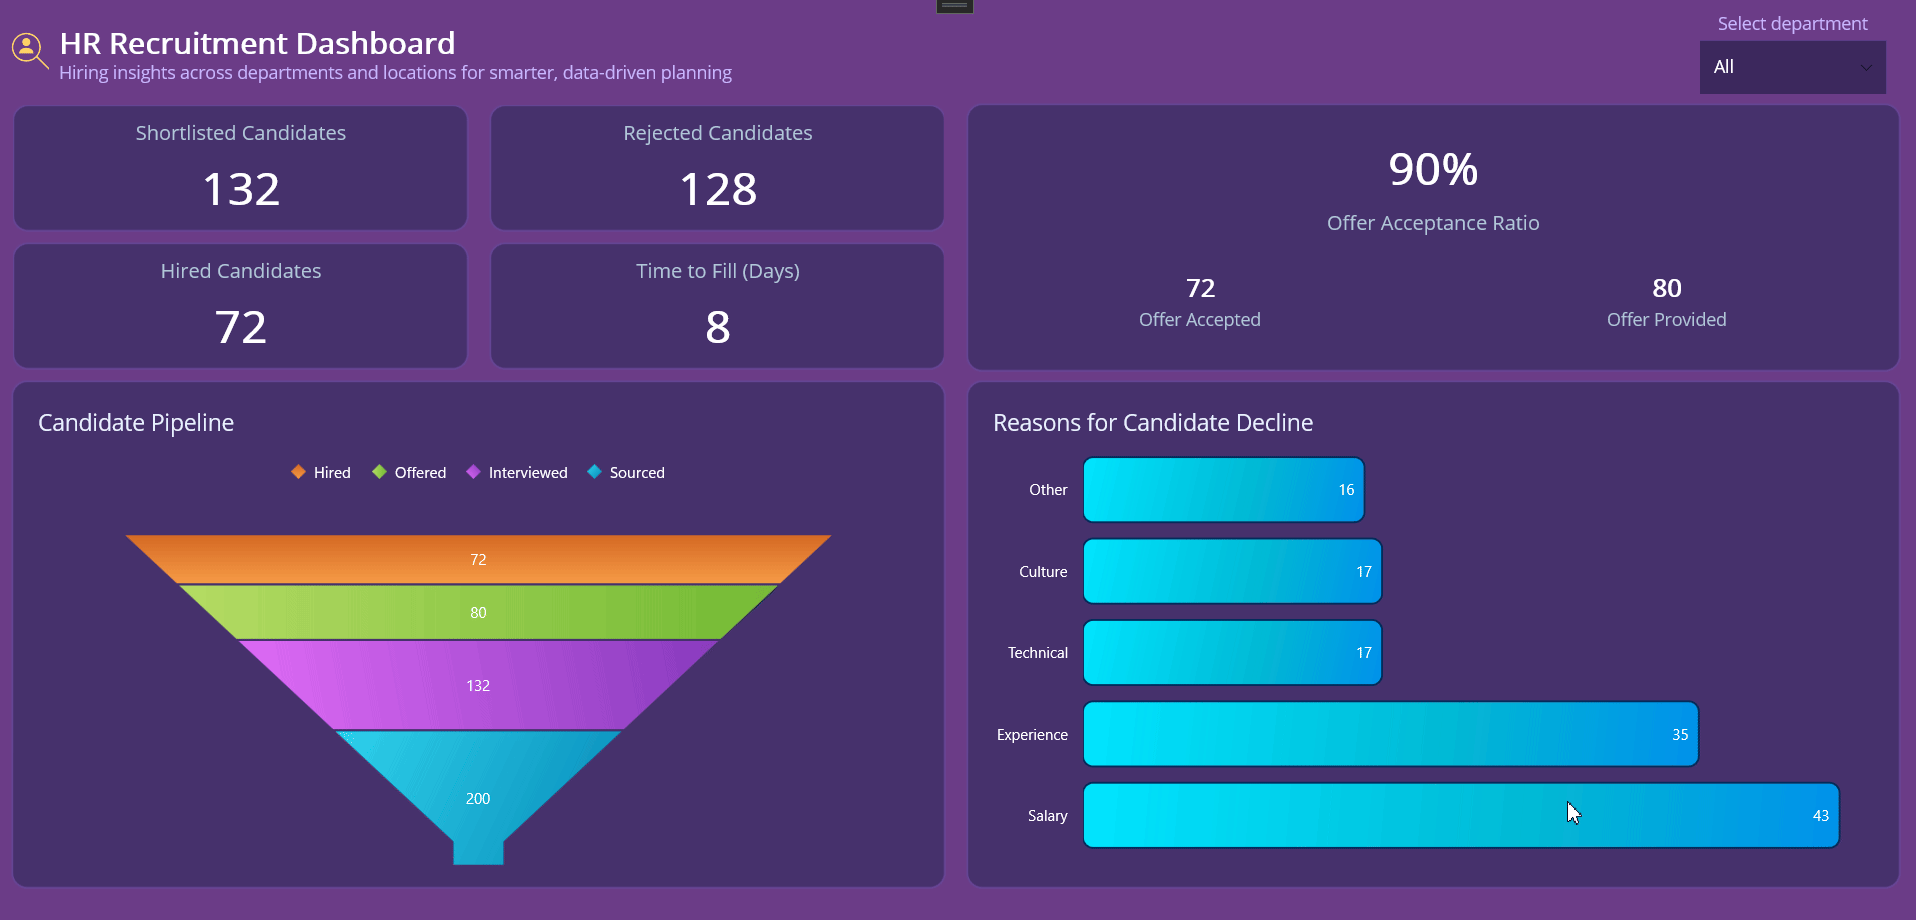Image resolution: width=1916 pixels, height=920 pixels.
Task: Click the green diamond icon for Offered
Action: click(379, 472)
